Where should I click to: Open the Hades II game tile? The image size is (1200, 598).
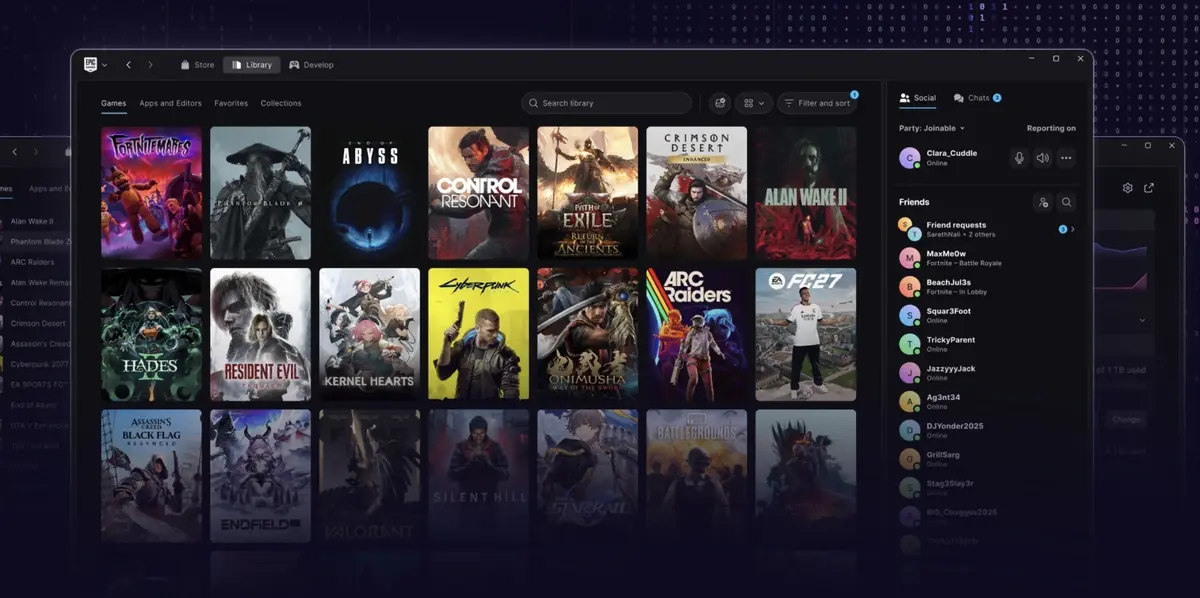[x=151, y=334]
